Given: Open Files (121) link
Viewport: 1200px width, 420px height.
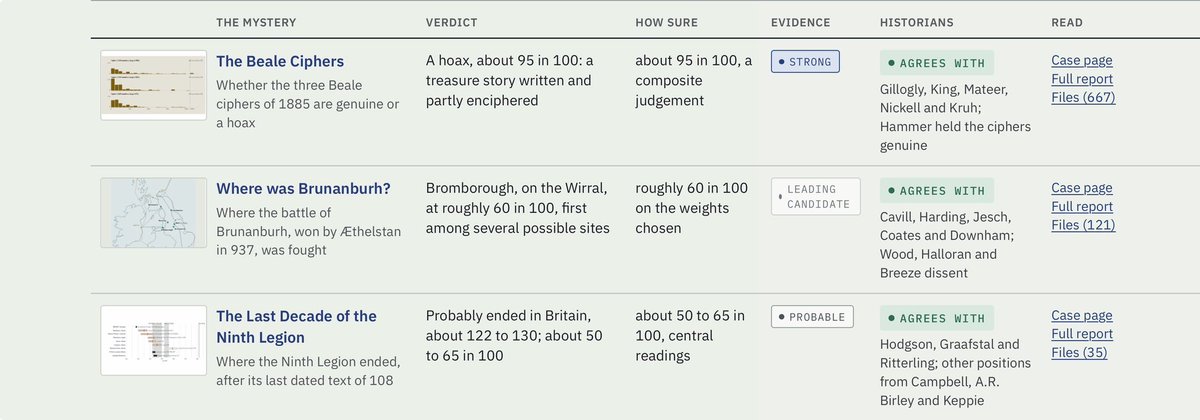Looking at the screenshot, I should pyautogui.click(x=1083, y=225).
